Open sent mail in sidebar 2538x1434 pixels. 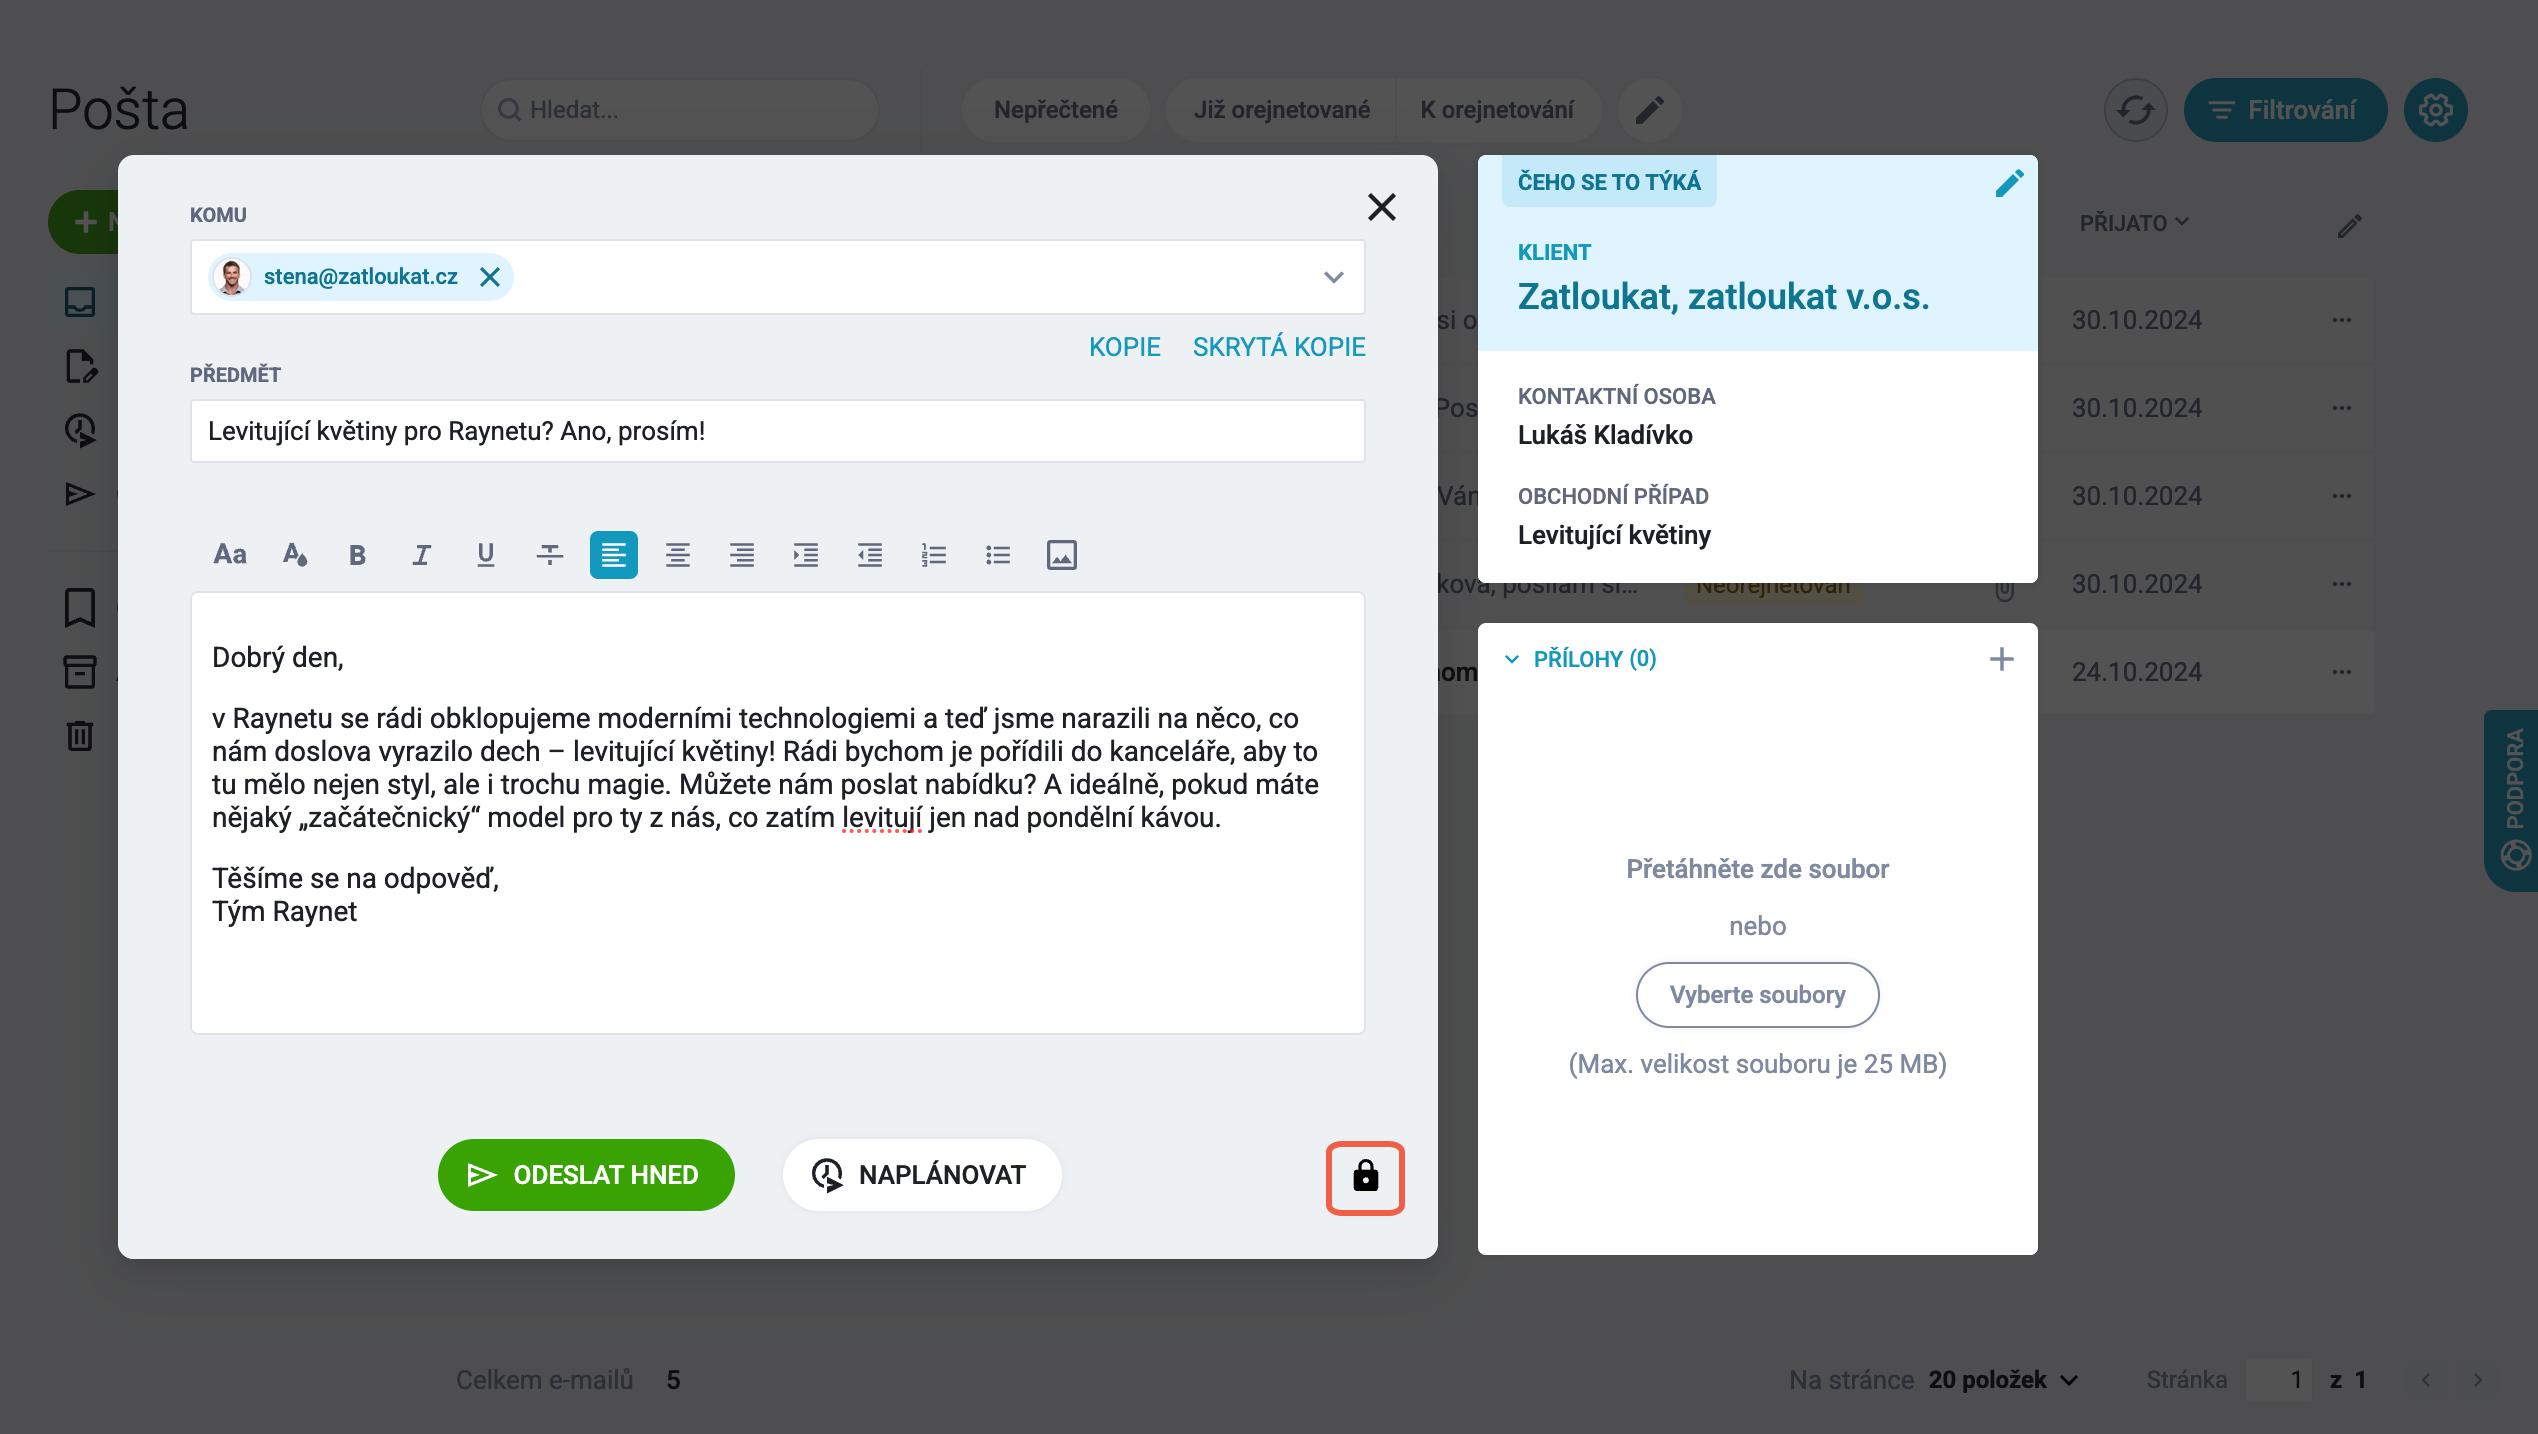point(80,494)
